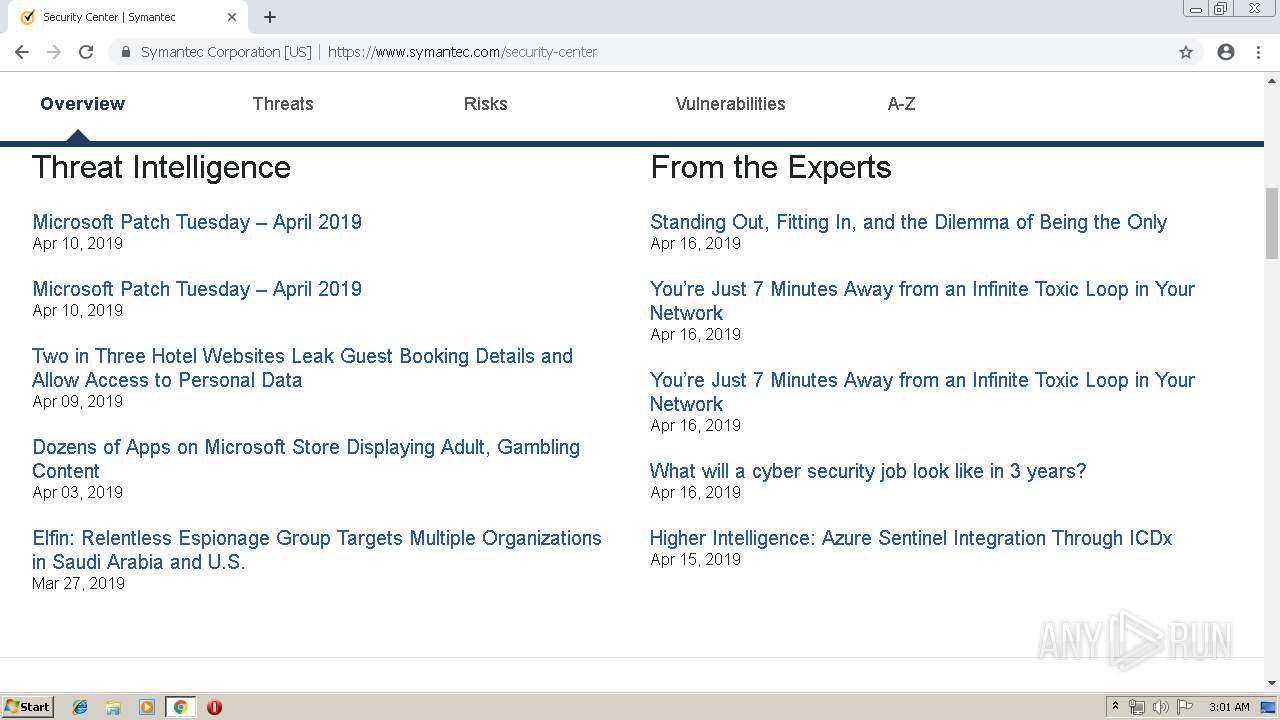The image size is (1280, 720).
Task: Click Show Desktop button at taskbar end
Action: [x=1269, y=707]
